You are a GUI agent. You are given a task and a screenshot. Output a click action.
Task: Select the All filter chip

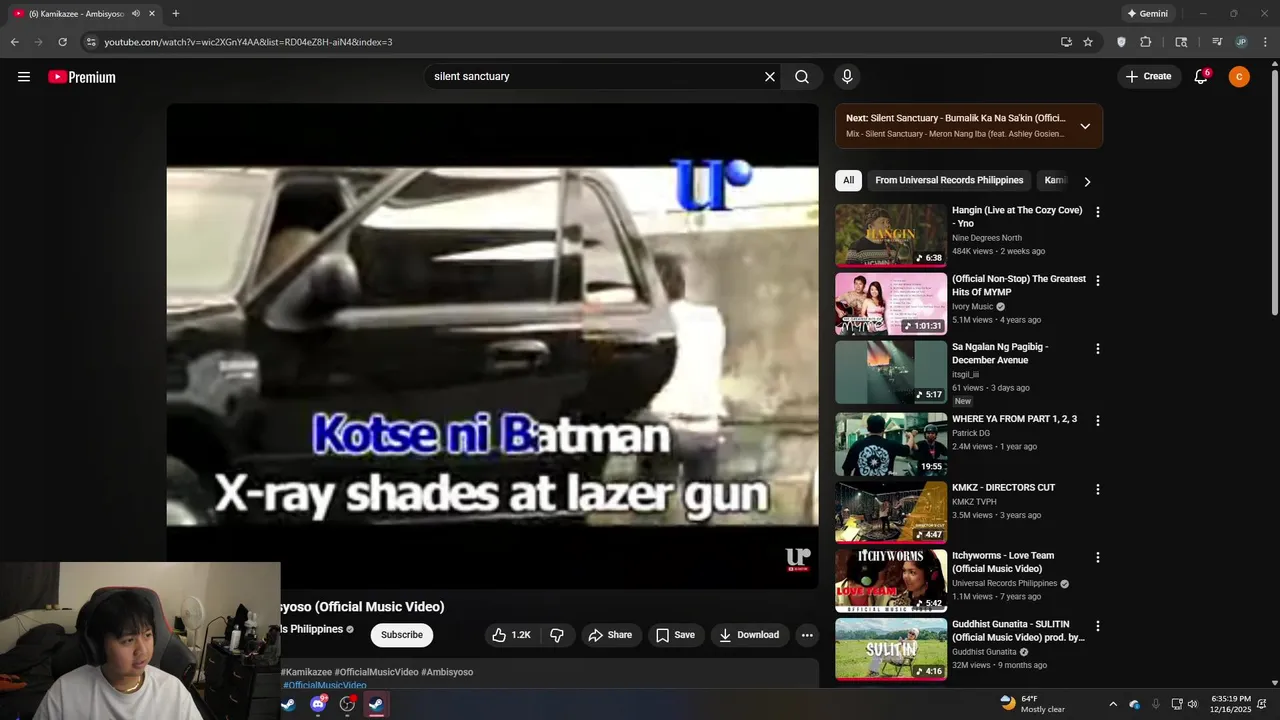point(848,180)
